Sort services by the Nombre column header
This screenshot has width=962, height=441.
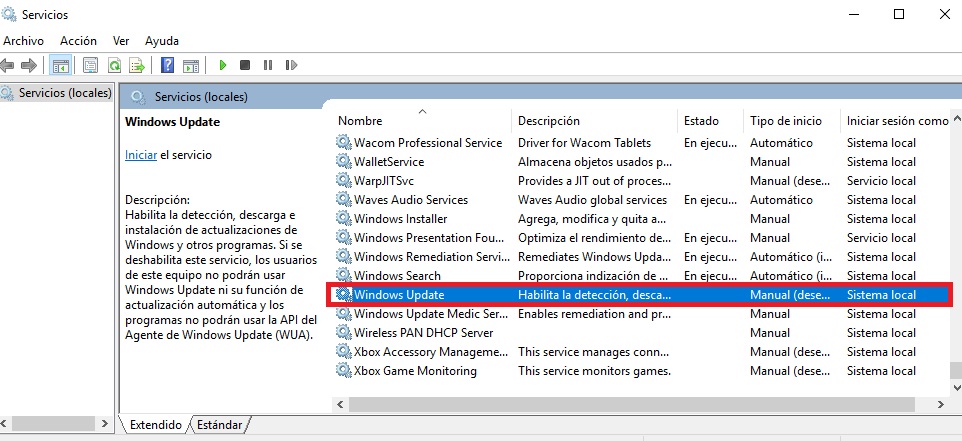tap(360, 121)
